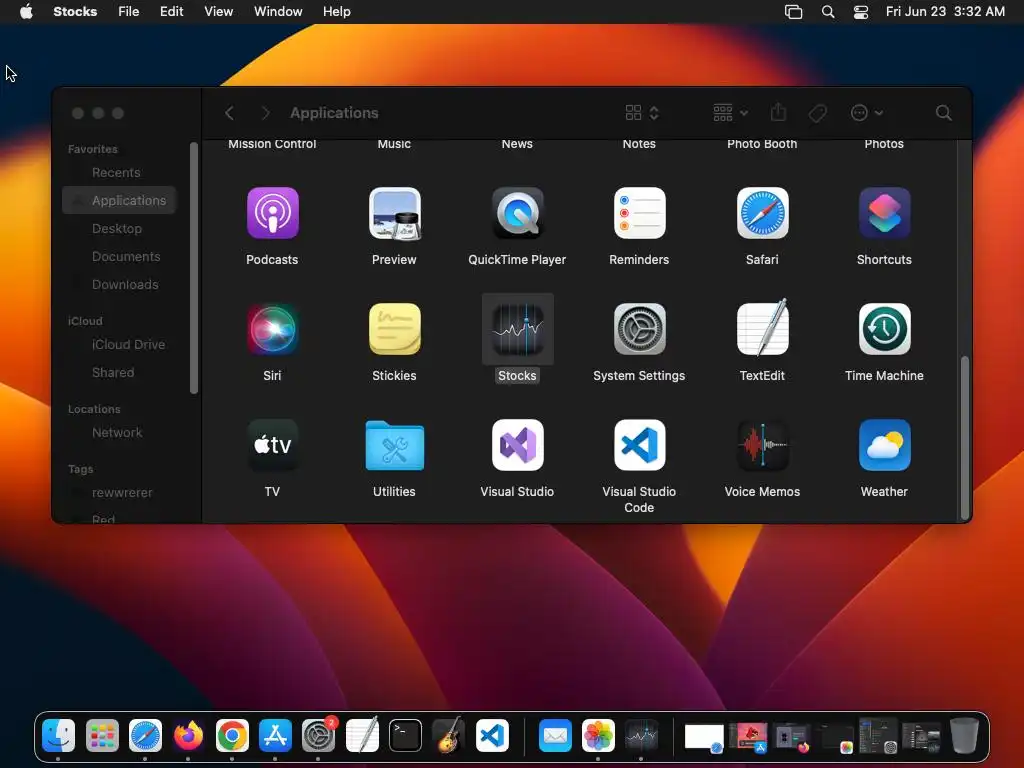Select Desktop in the sidebar
This screenshot has height=768, width=1024.
120,229
